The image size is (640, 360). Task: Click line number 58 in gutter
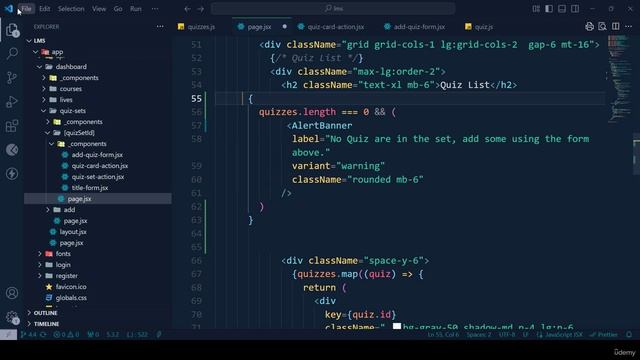click(x=196, y=139)
